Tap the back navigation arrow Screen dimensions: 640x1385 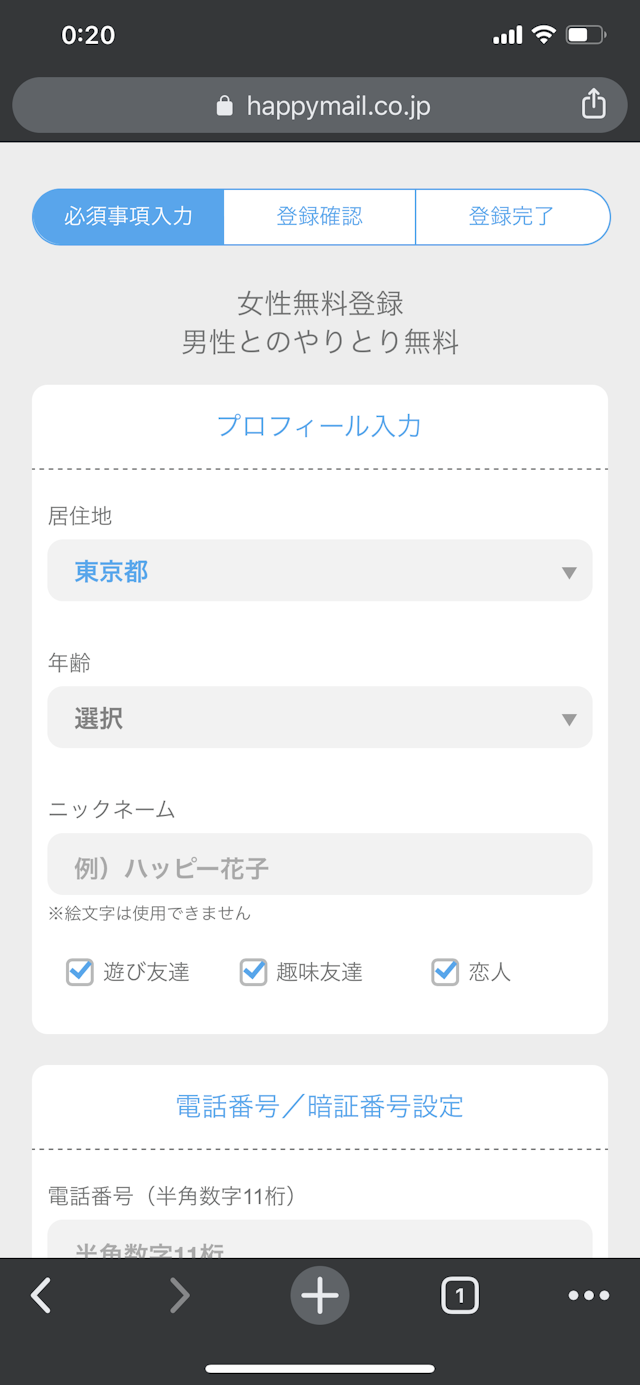click(40, 1295)
